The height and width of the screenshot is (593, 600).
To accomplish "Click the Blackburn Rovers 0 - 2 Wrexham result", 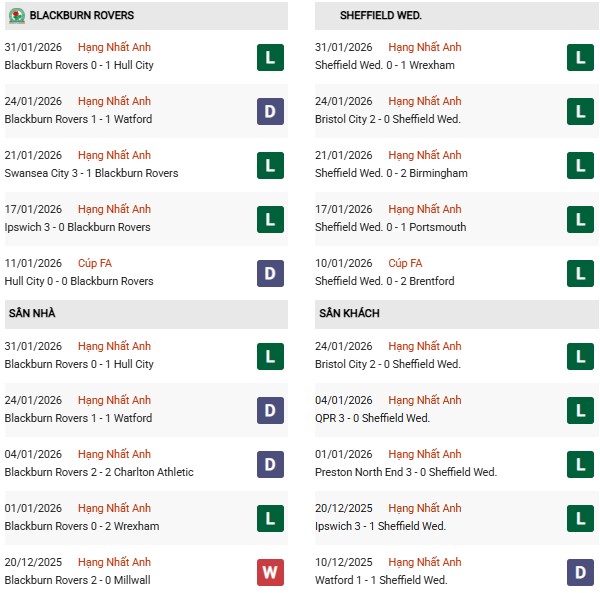I will click(x=82, y=526).
